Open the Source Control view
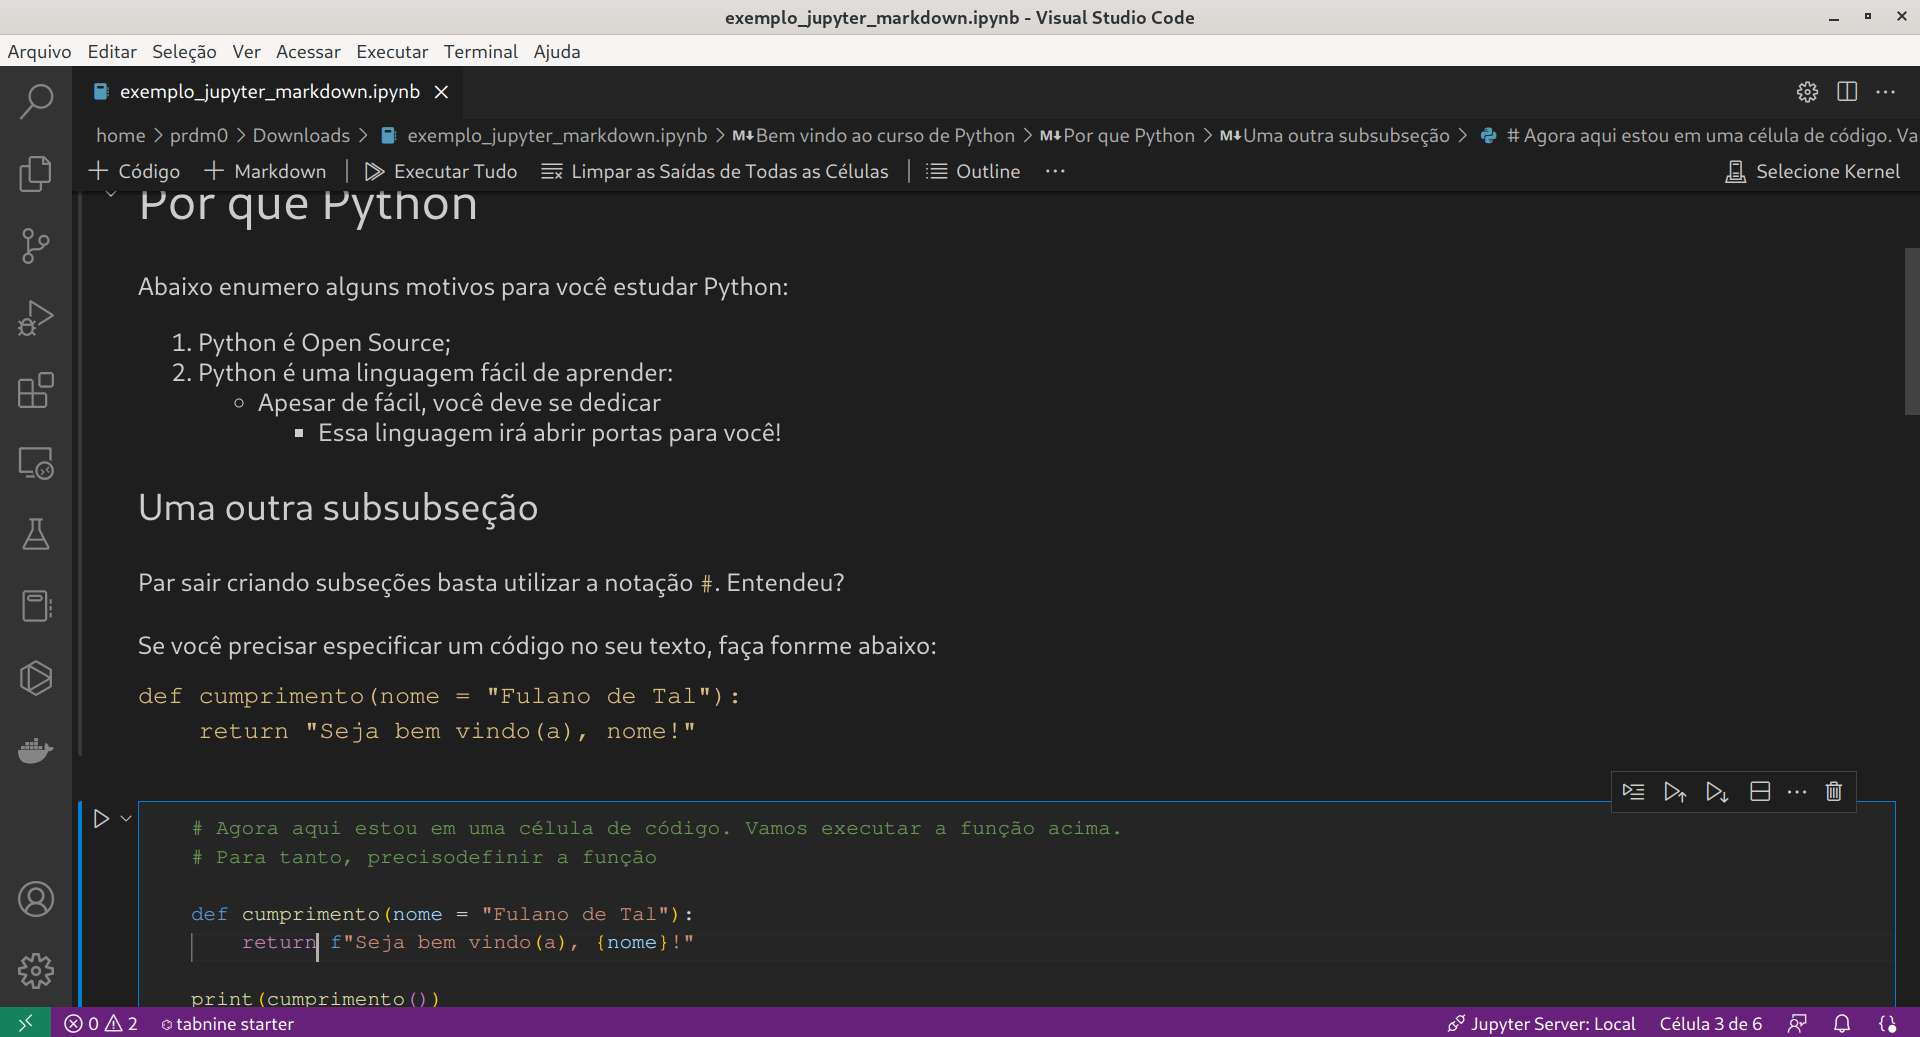 click(x=36, y=245)
